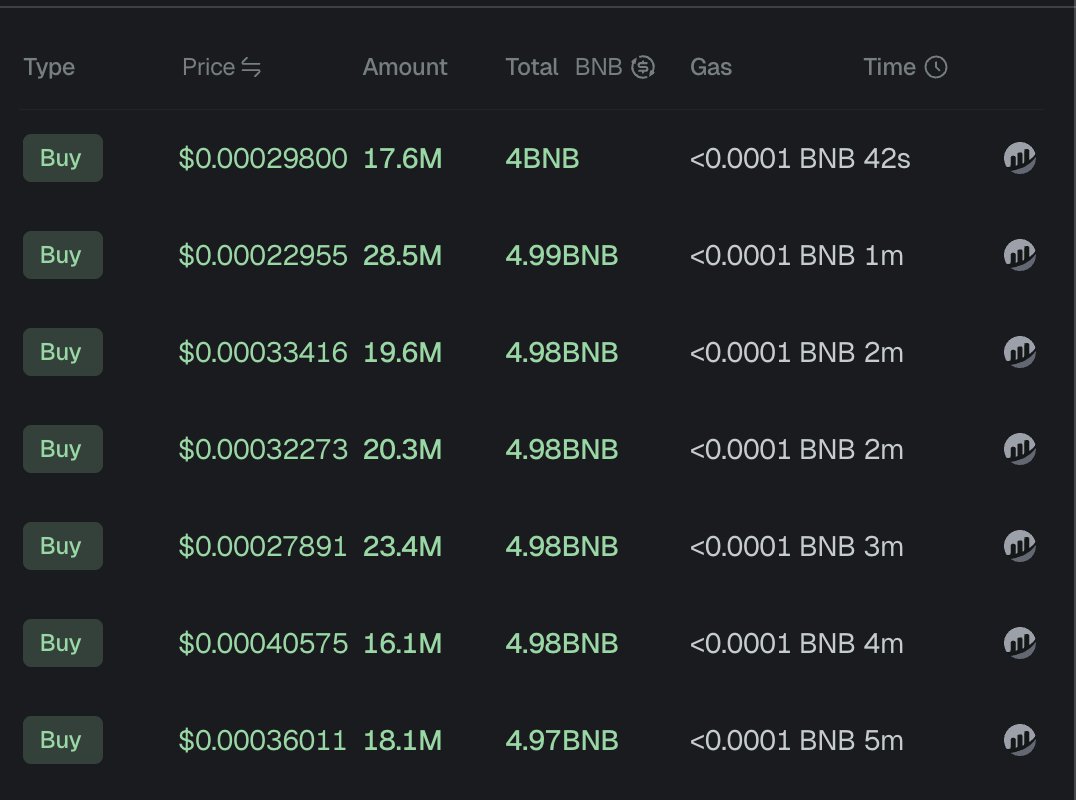Click amount 17.6M

(402, 158)
